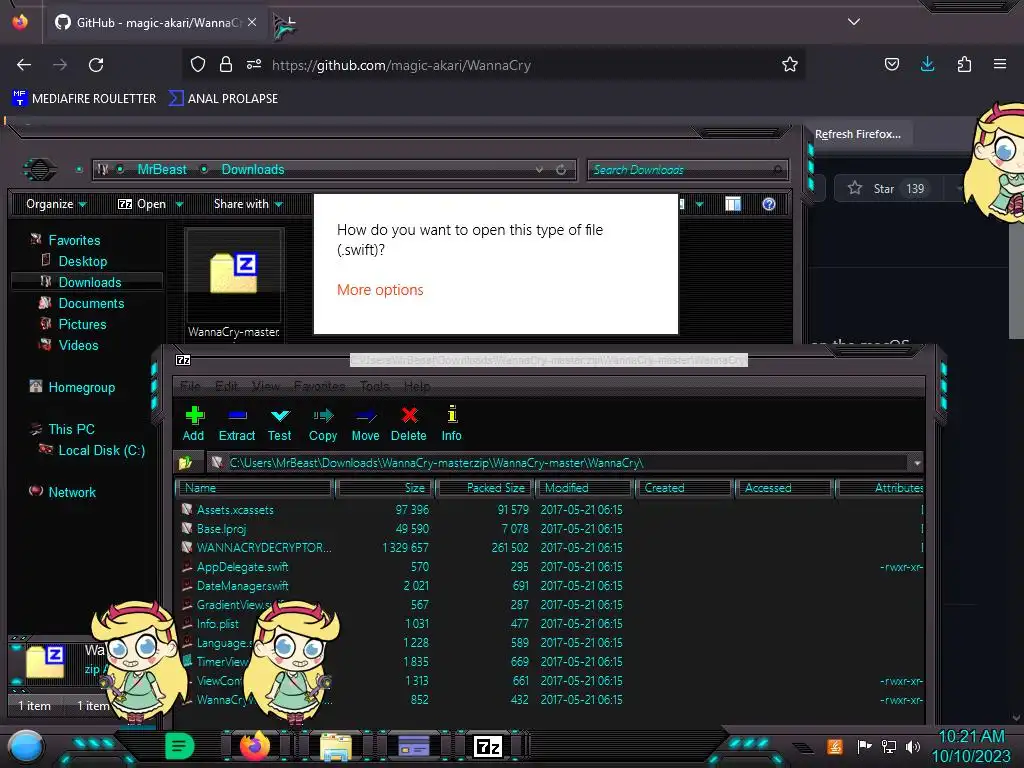1024x768 pixels.
Task: Expand MrBeast breadcrumb in Explorer
Action: (x=204, y=169)
